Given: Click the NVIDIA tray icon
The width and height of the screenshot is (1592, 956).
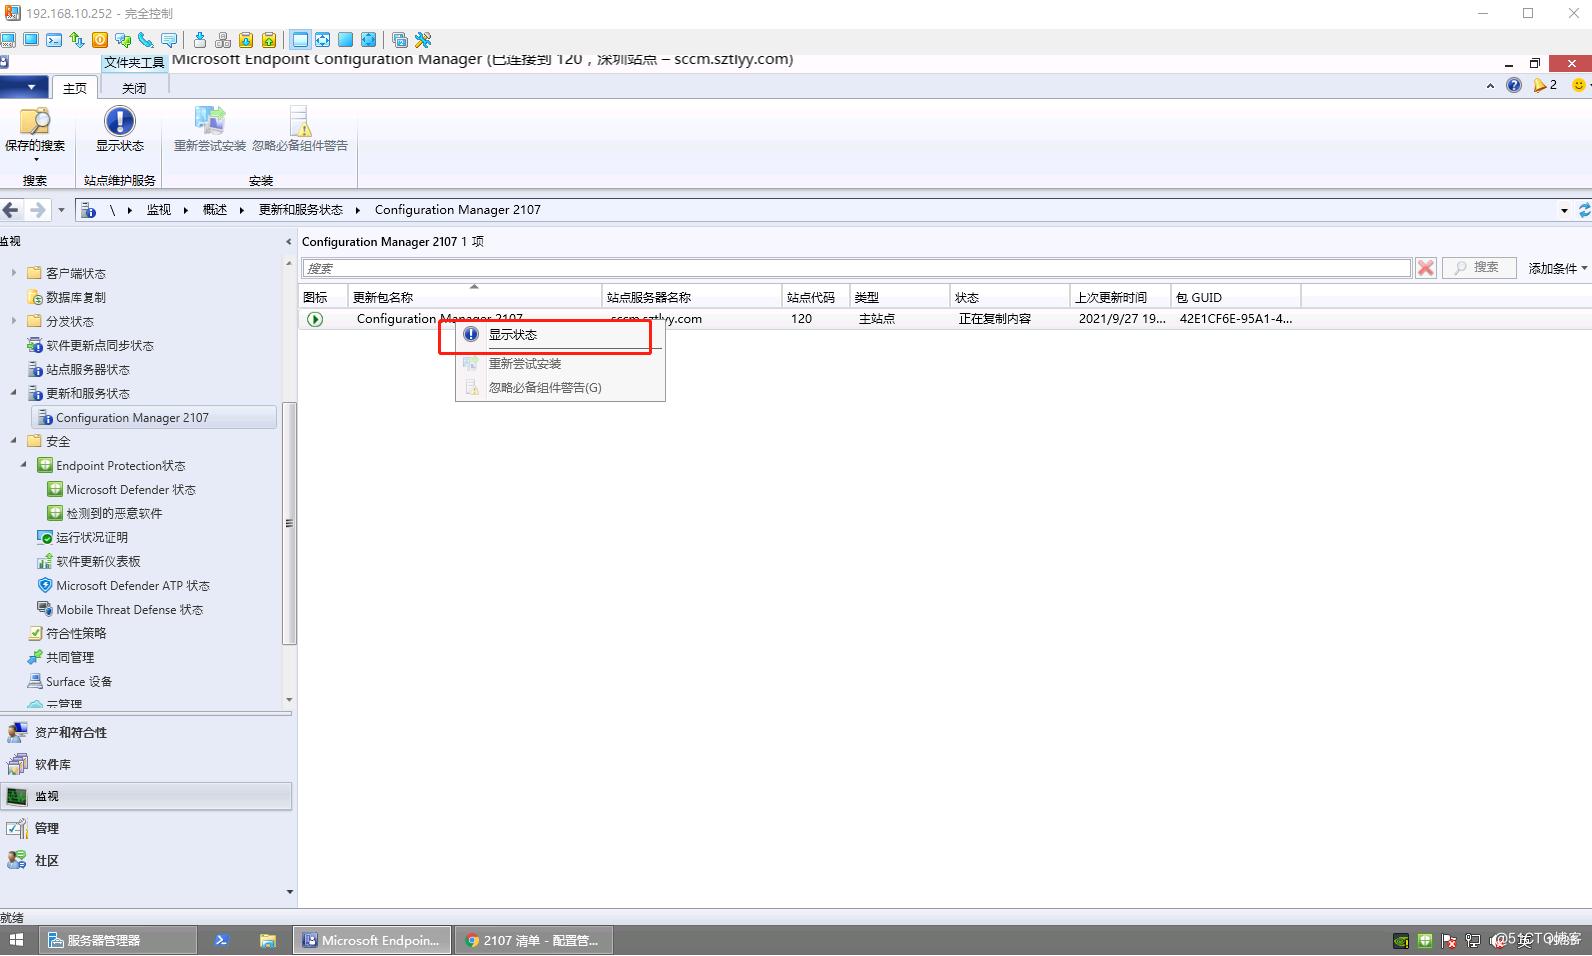Looking at the screenshot, I should (x=1401, y=940).
